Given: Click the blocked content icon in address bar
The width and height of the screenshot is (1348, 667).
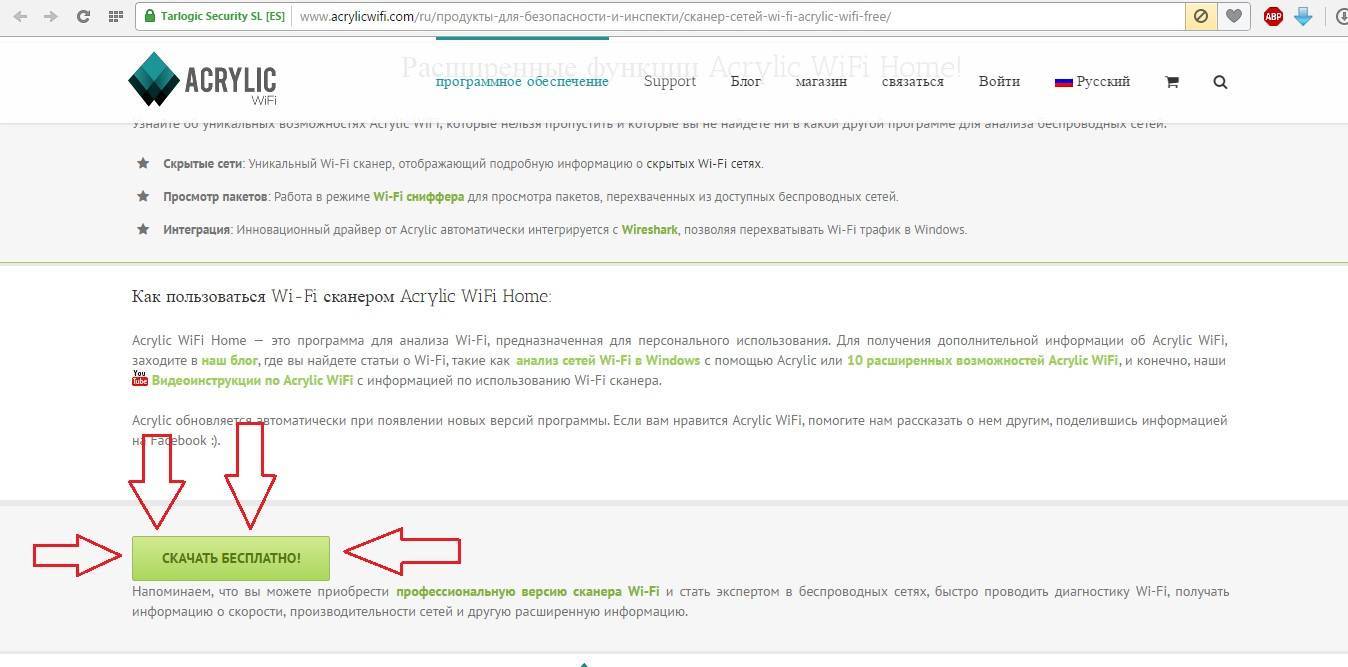Looking at the screenshot, I should [1201, 16].
